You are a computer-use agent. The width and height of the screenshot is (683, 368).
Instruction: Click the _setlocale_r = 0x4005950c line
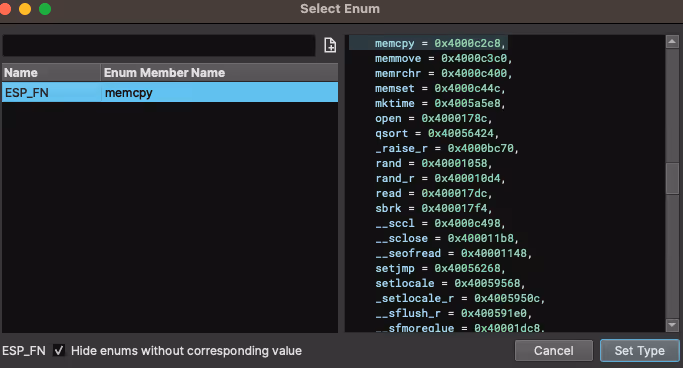460,298
